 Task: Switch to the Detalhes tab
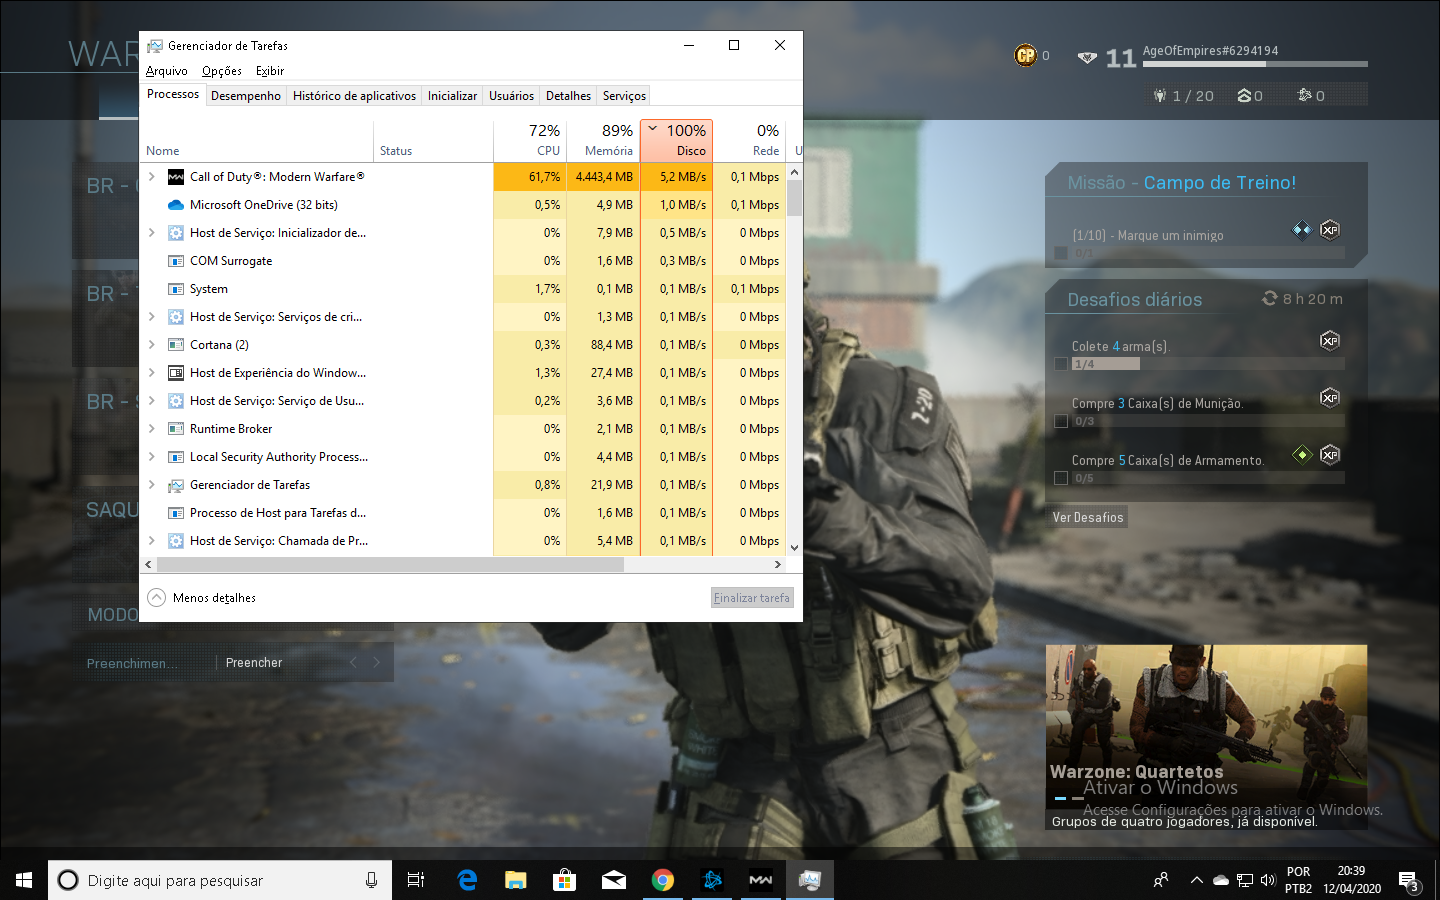[568, 96]
